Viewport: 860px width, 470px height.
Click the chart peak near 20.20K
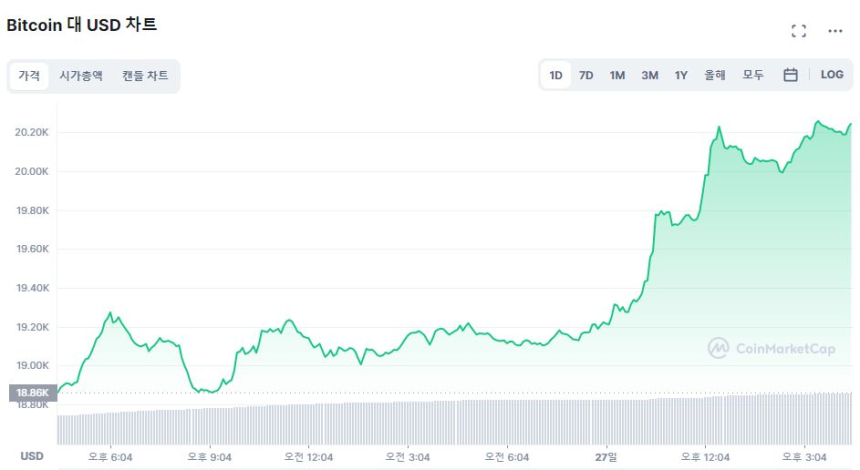[818, 122]
